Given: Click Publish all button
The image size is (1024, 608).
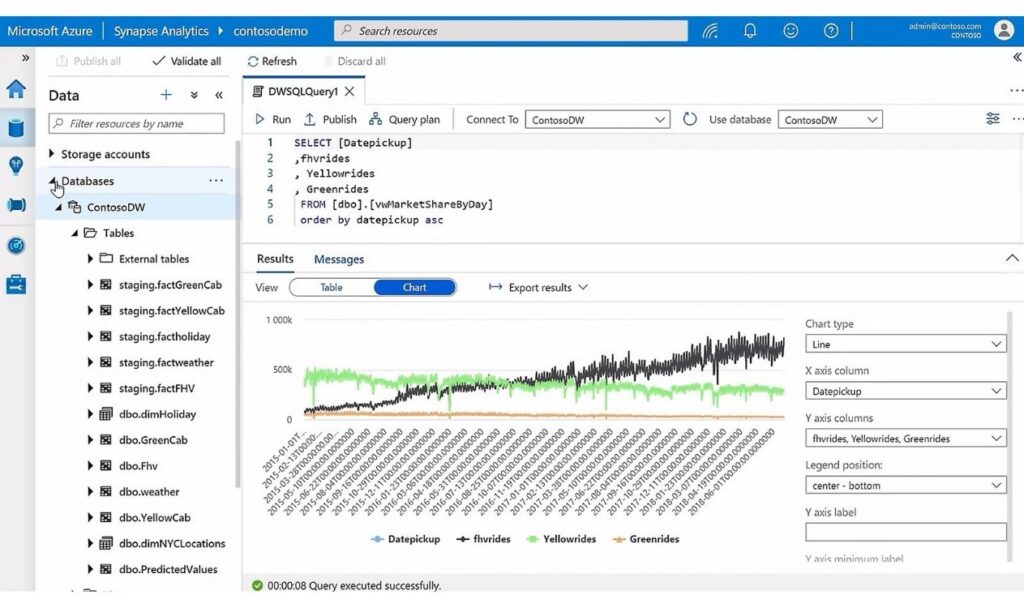Looking at the screenshot, I should pyautogui.click(x=88, y=61).
